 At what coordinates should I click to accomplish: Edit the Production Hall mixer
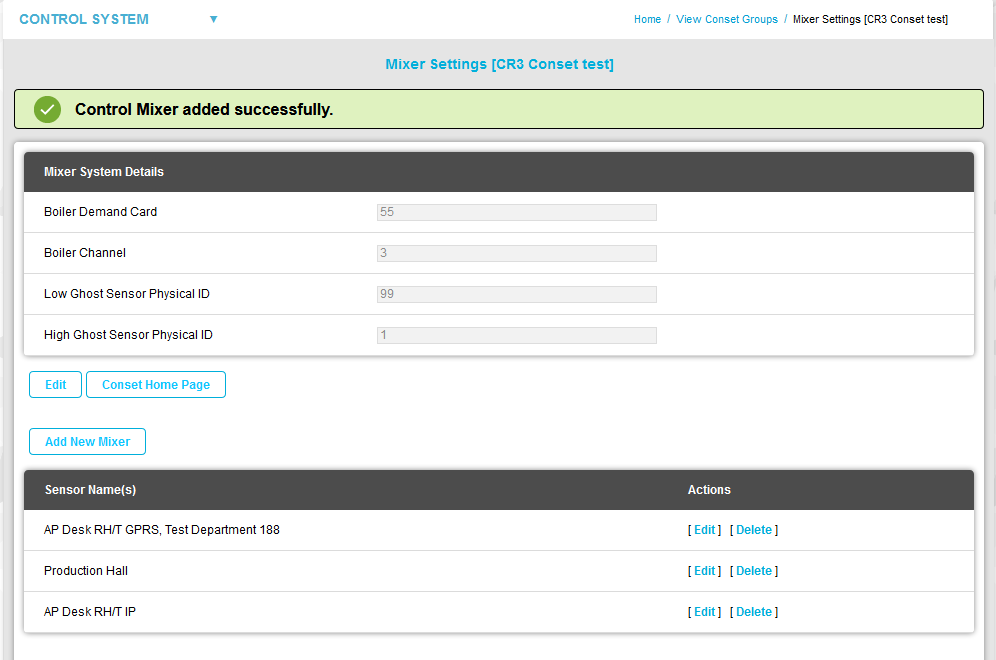tap(704, 571)
